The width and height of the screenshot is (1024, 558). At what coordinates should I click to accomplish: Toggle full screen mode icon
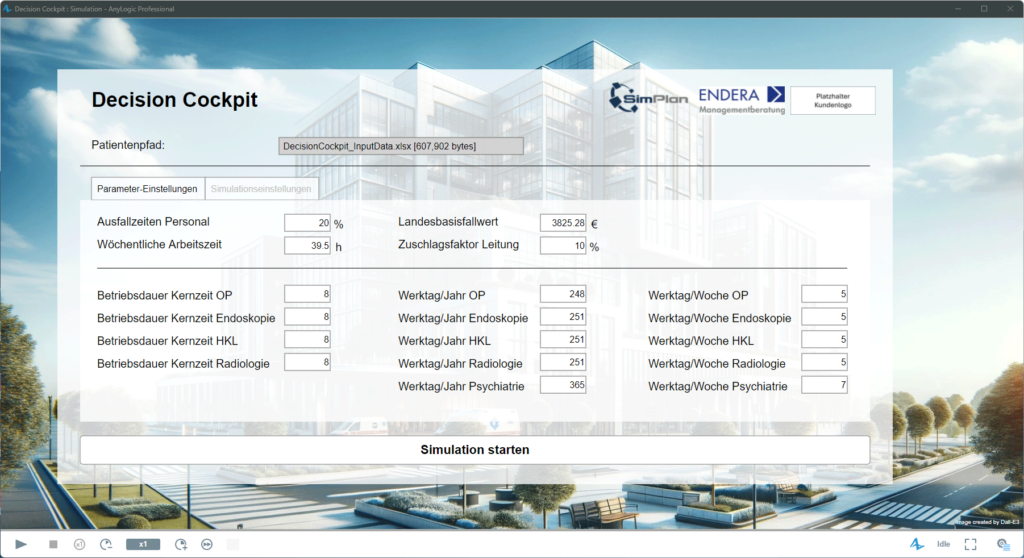coord(970,544)
